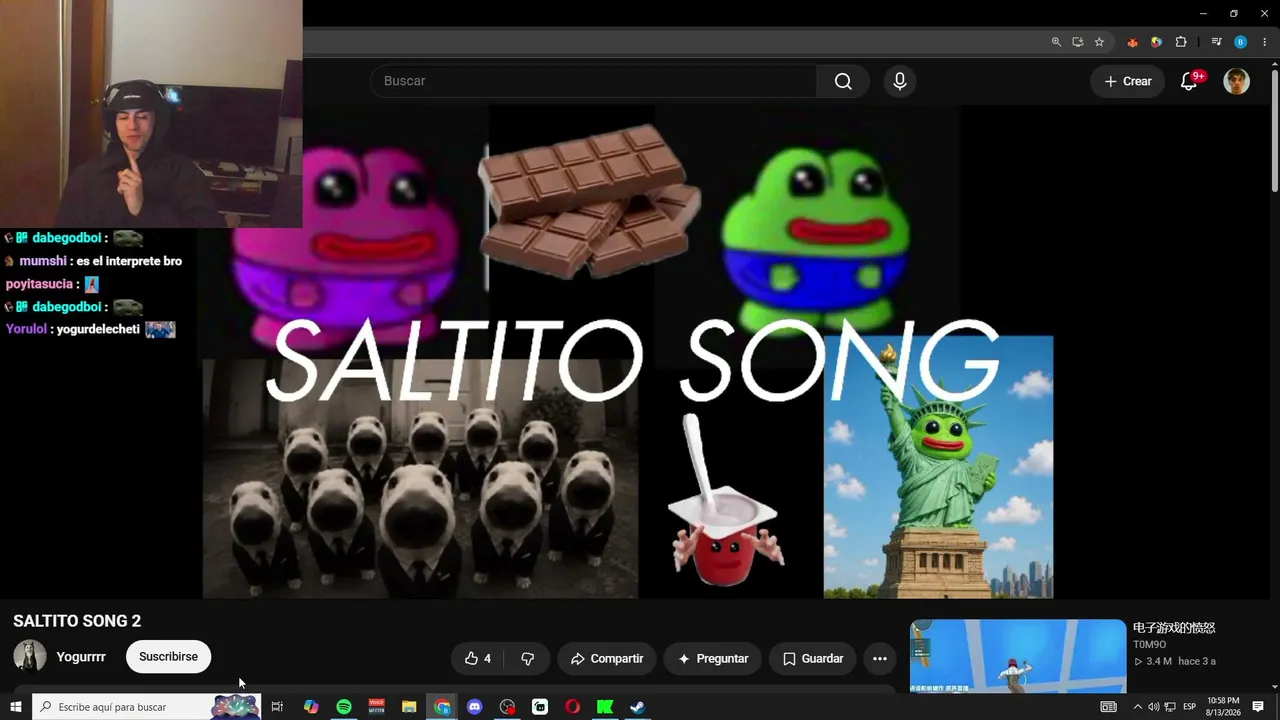Click chat username poyitasucia
This screenshot has width=1280, height=720.
(39, 284)
